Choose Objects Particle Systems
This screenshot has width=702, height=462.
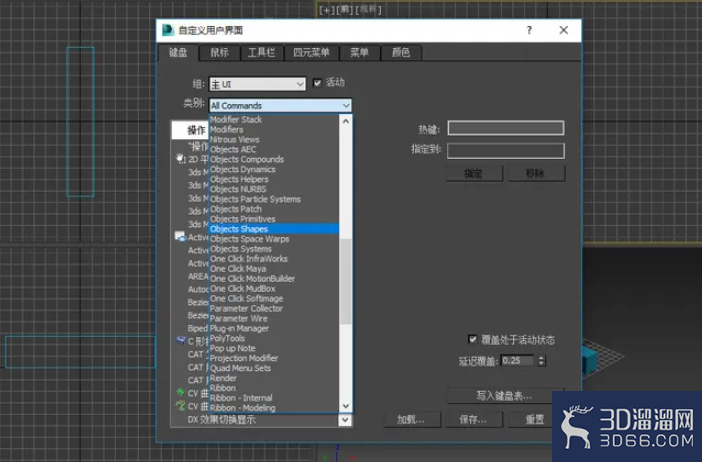pos(255,199)
